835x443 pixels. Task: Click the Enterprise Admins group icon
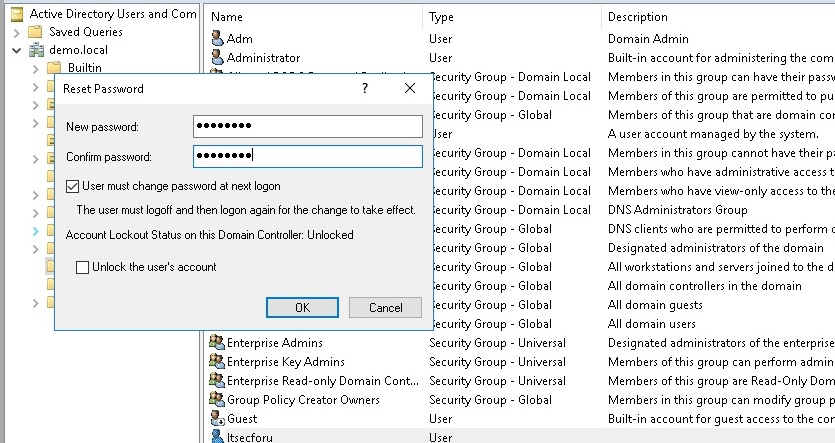[x=217, y=343]
